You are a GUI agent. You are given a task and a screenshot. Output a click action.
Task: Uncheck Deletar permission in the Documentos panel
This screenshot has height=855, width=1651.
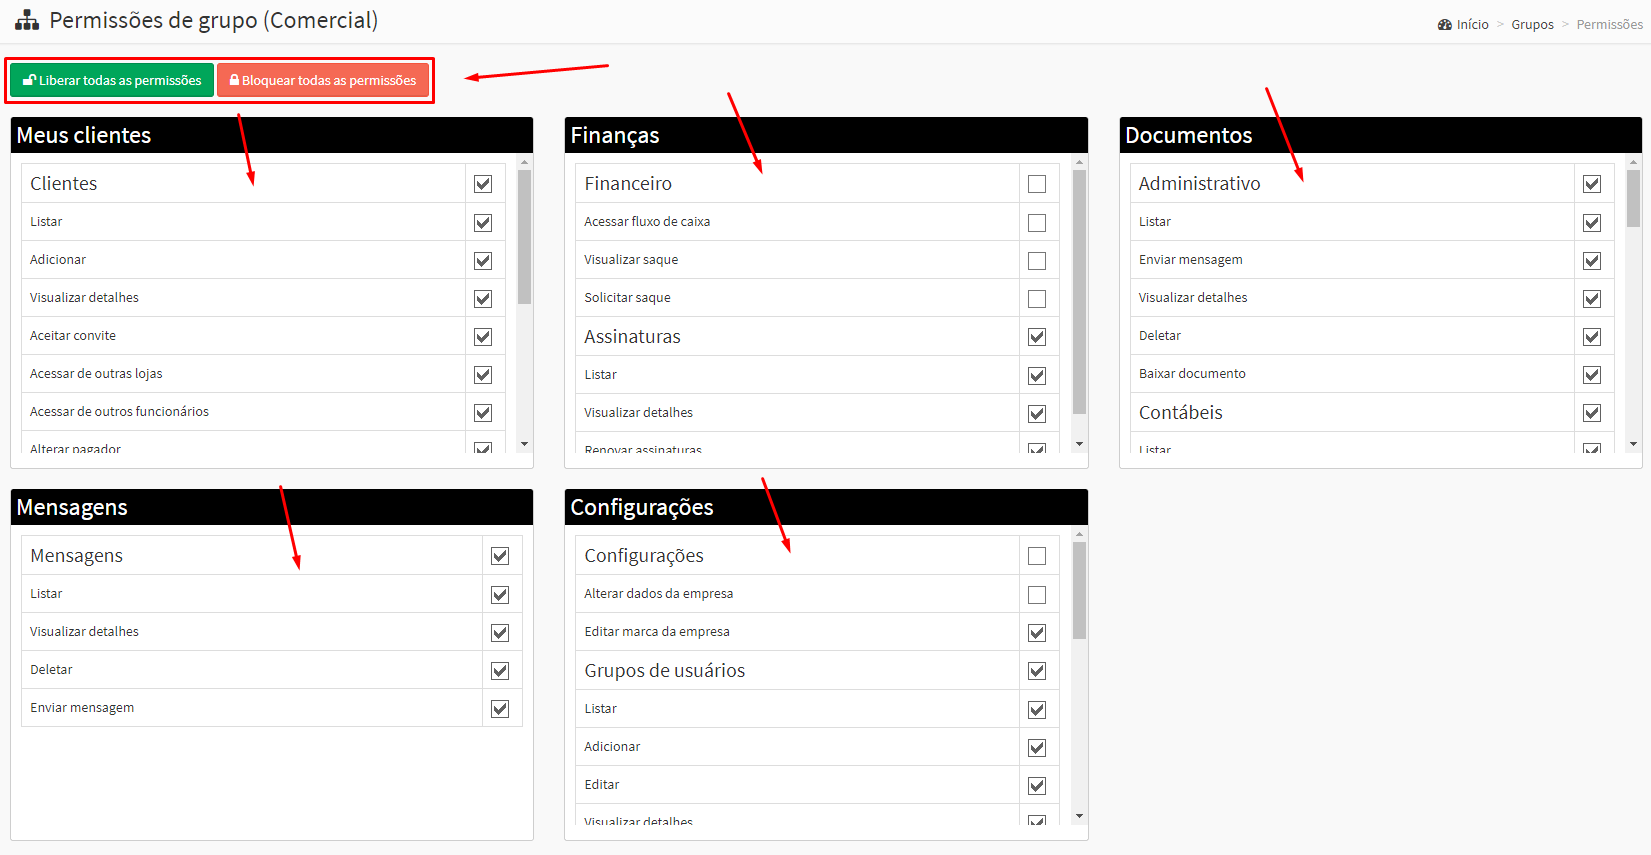(1592, 337)
